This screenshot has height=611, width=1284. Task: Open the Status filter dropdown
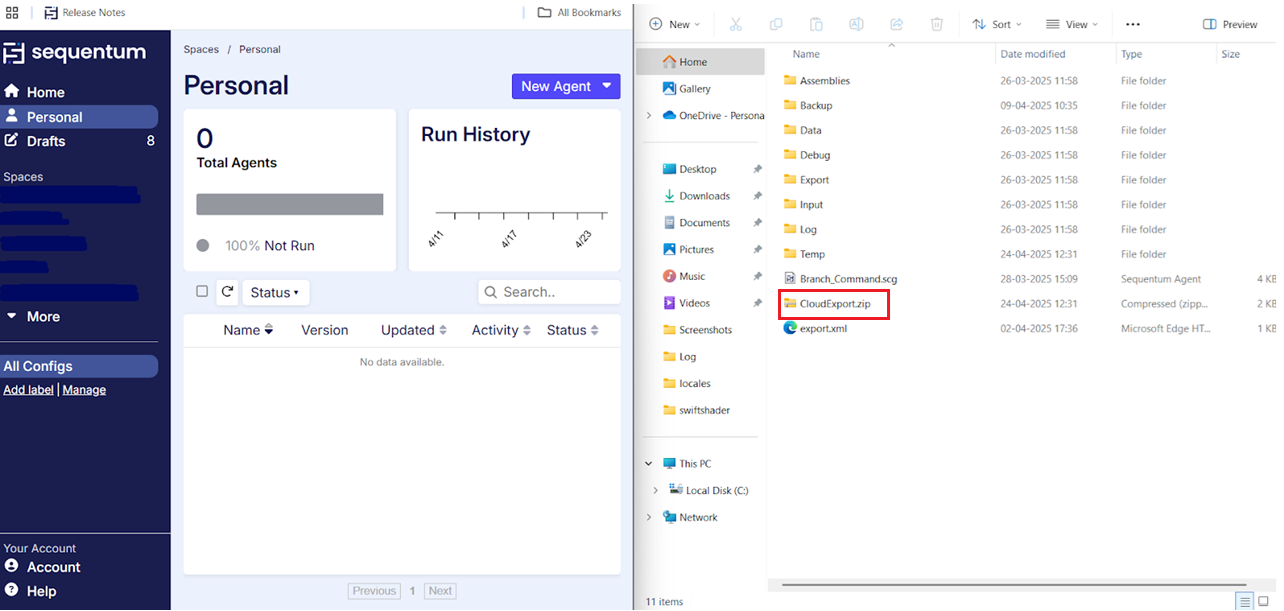point(275,293)
